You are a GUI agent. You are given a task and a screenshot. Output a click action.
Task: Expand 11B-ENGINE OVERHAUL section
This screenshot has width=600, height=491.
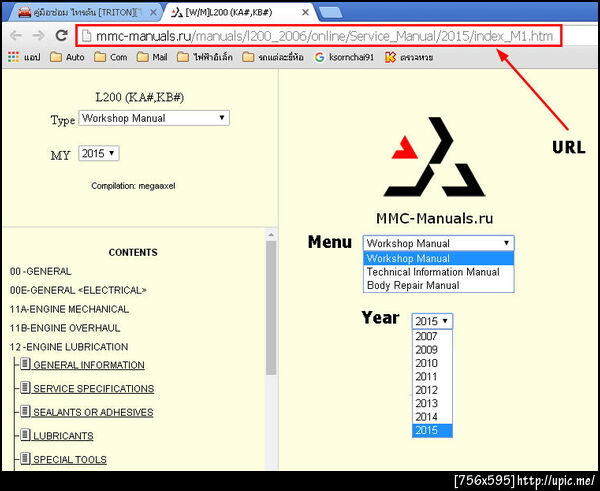coord(65,328)
